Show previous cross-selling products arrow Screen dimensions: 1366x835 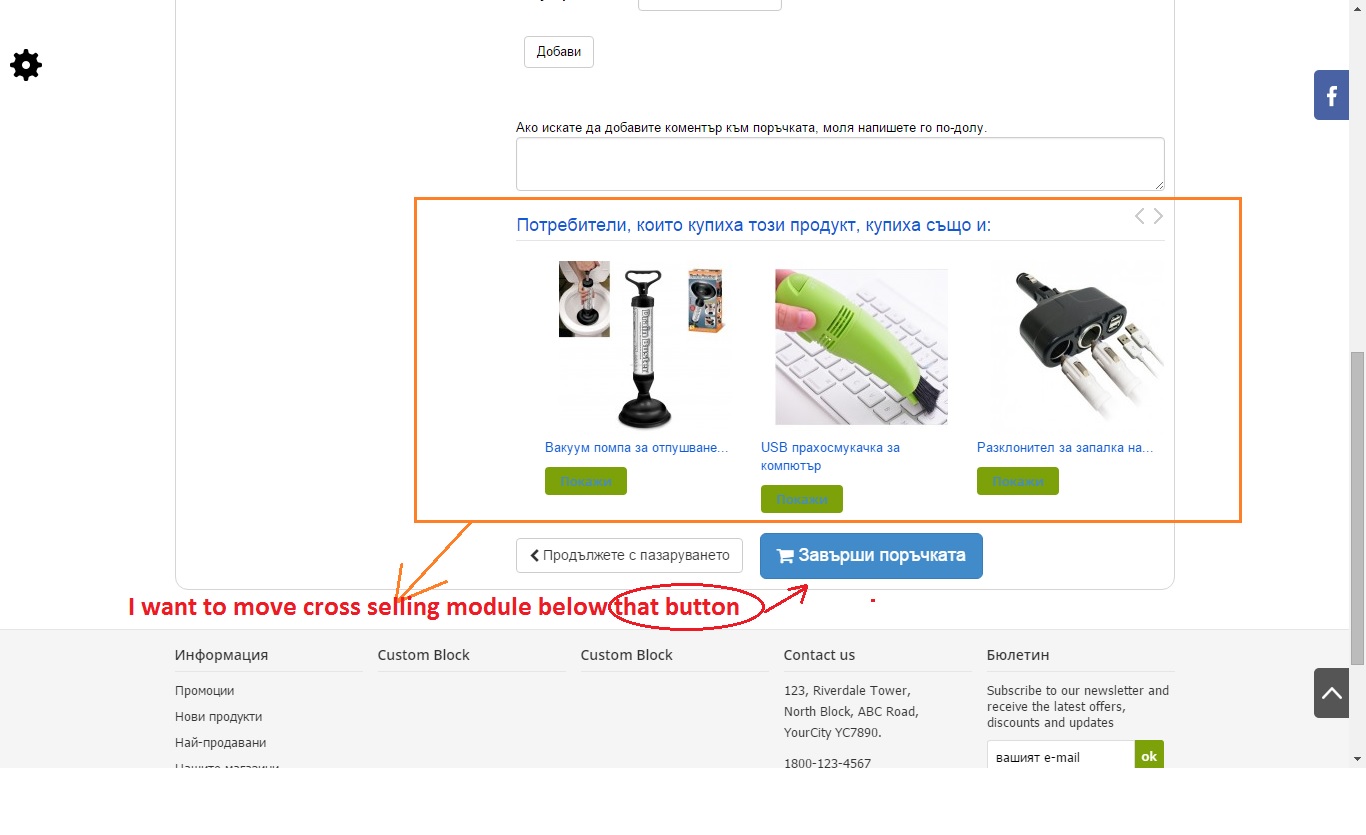click(1139, 216)
